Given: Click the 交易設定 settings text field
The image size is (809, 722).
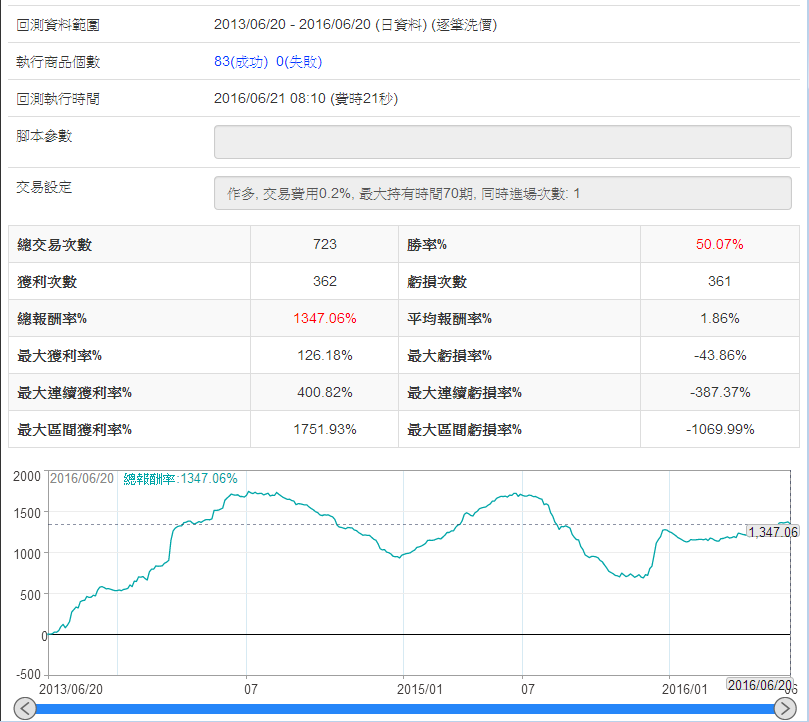Looking at the screenshot, I should coord(502,193).
